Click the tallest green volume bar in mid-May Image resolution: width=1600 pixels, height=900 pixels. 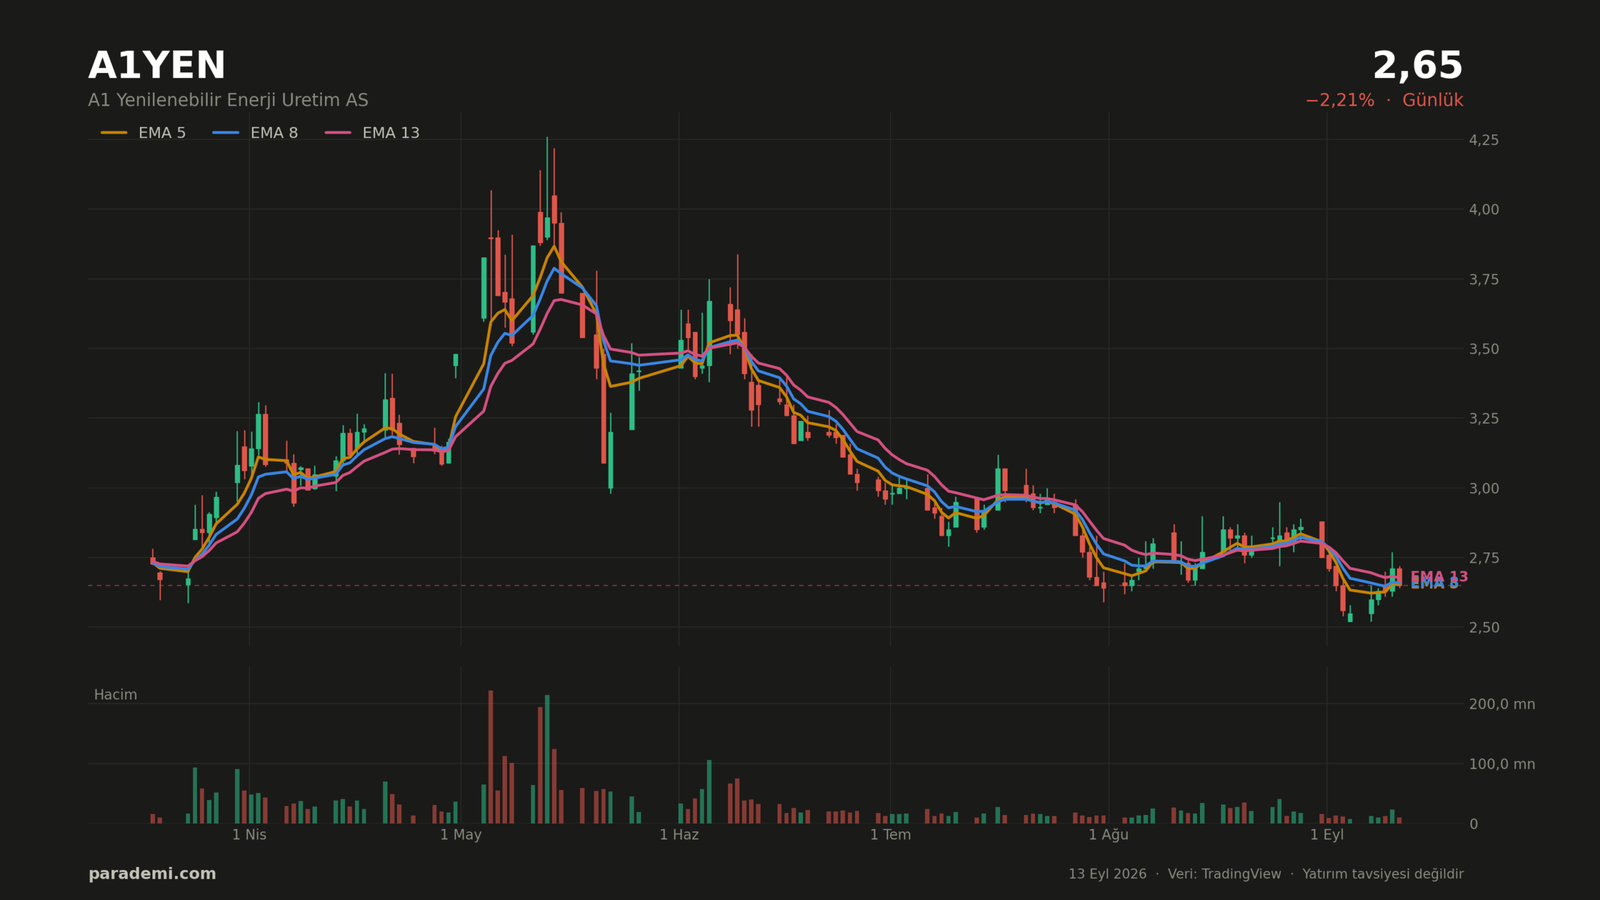547,759
